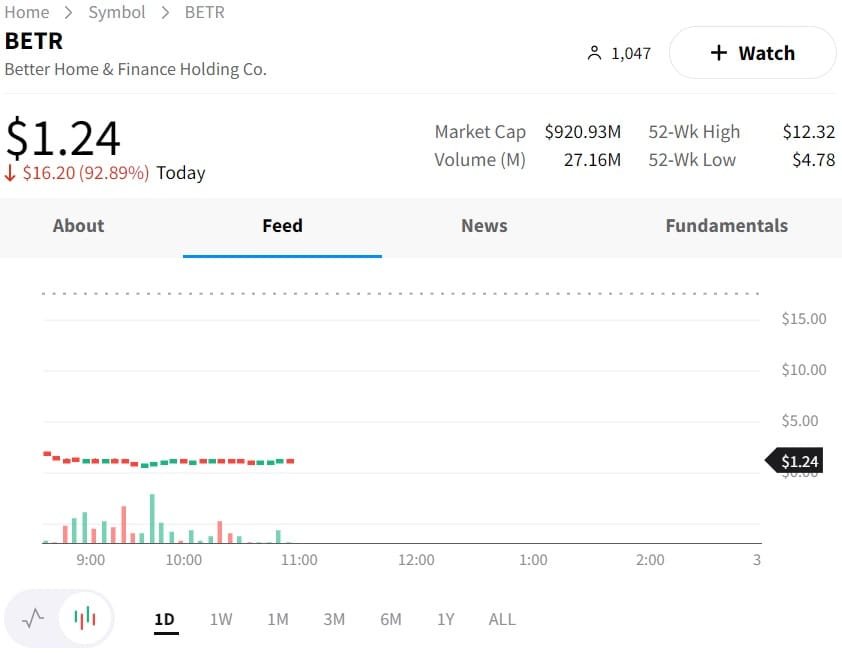Open the About tab
Screen dimensions: 842x659
[78, 226]
